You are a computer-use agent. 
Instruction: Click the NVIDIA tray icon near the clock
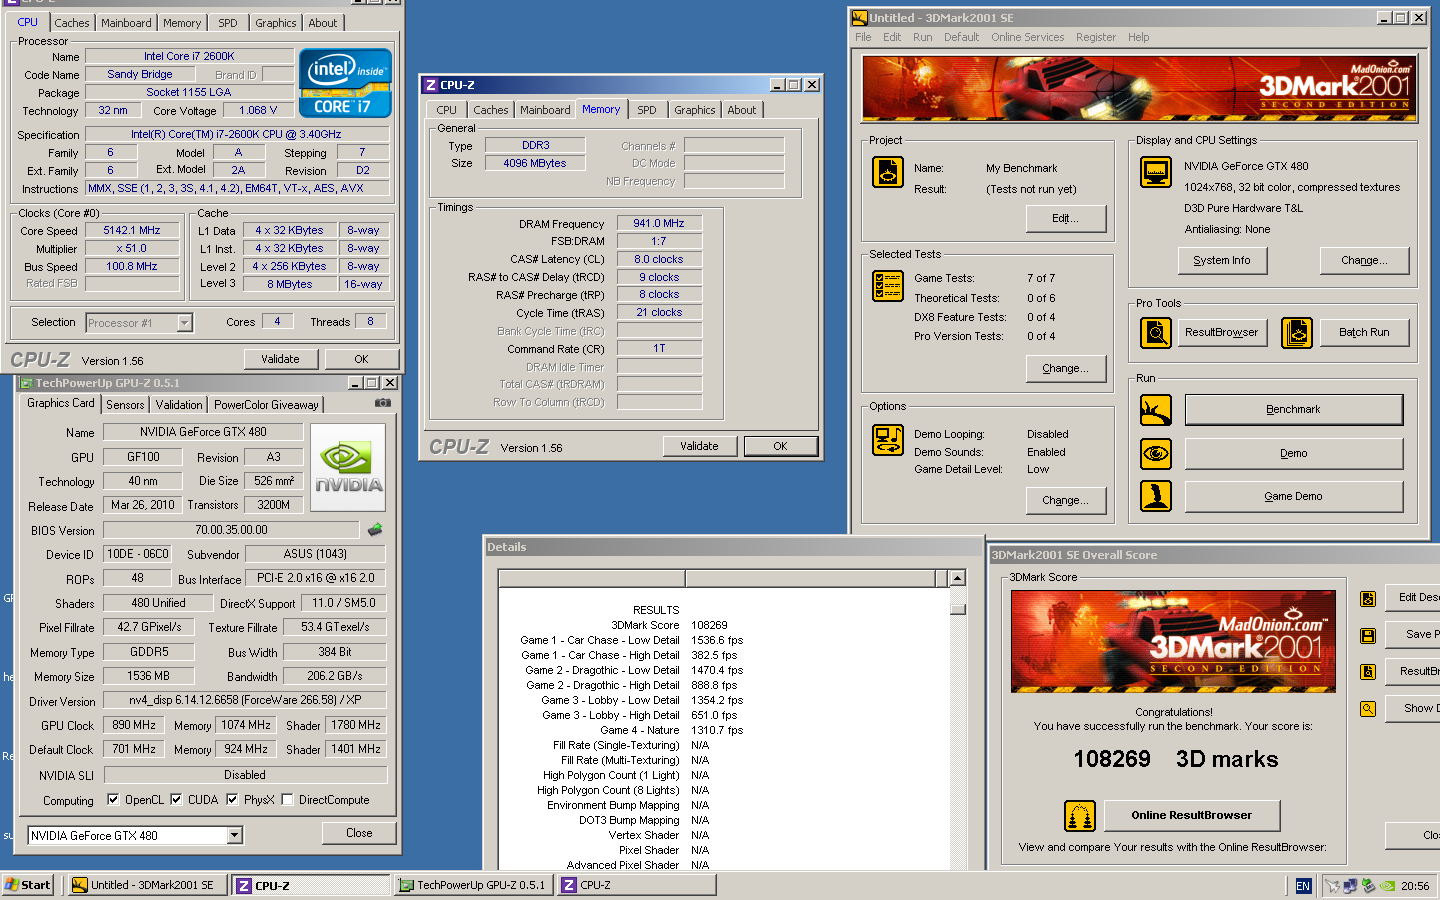tap(1387, 886)
